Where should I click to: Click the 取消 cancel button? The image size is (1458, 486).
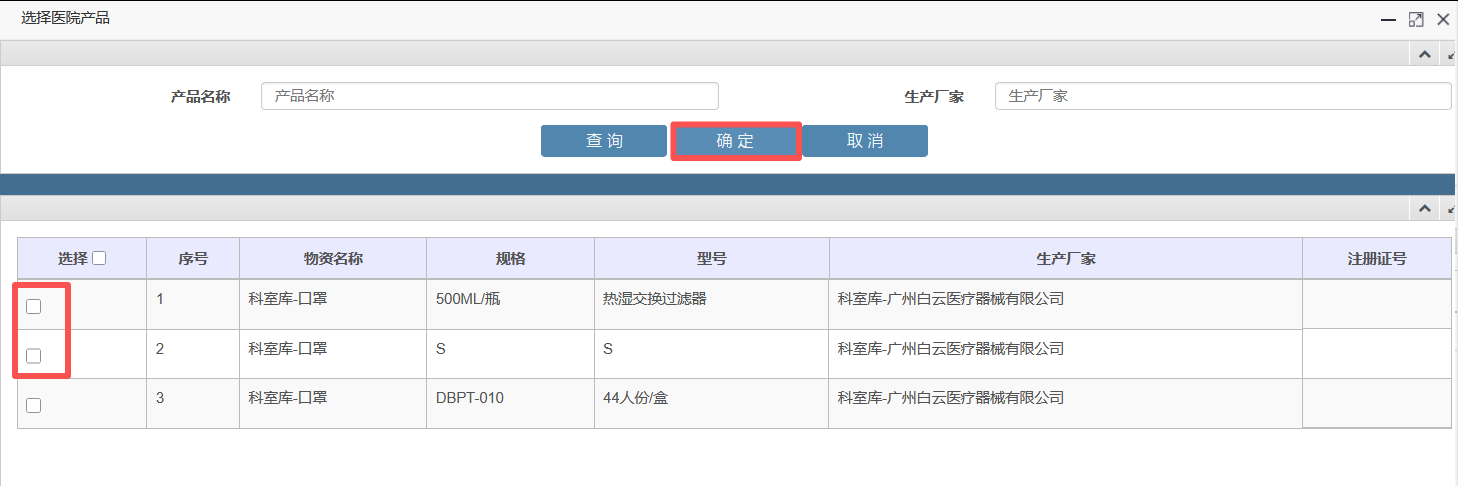tap(865, 141)
